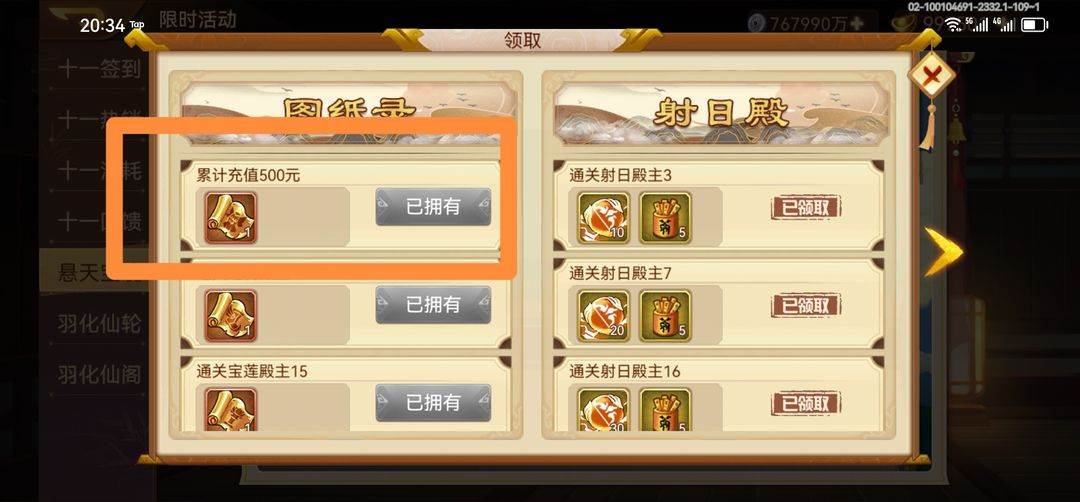Select the orange orb reward with count 10
The width and height of the screenshot is (1080, 502).
603,218
